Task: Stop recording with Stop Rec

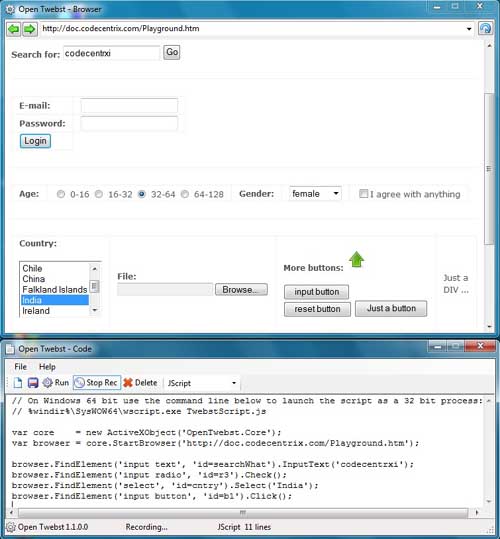Action: (97, 383)
